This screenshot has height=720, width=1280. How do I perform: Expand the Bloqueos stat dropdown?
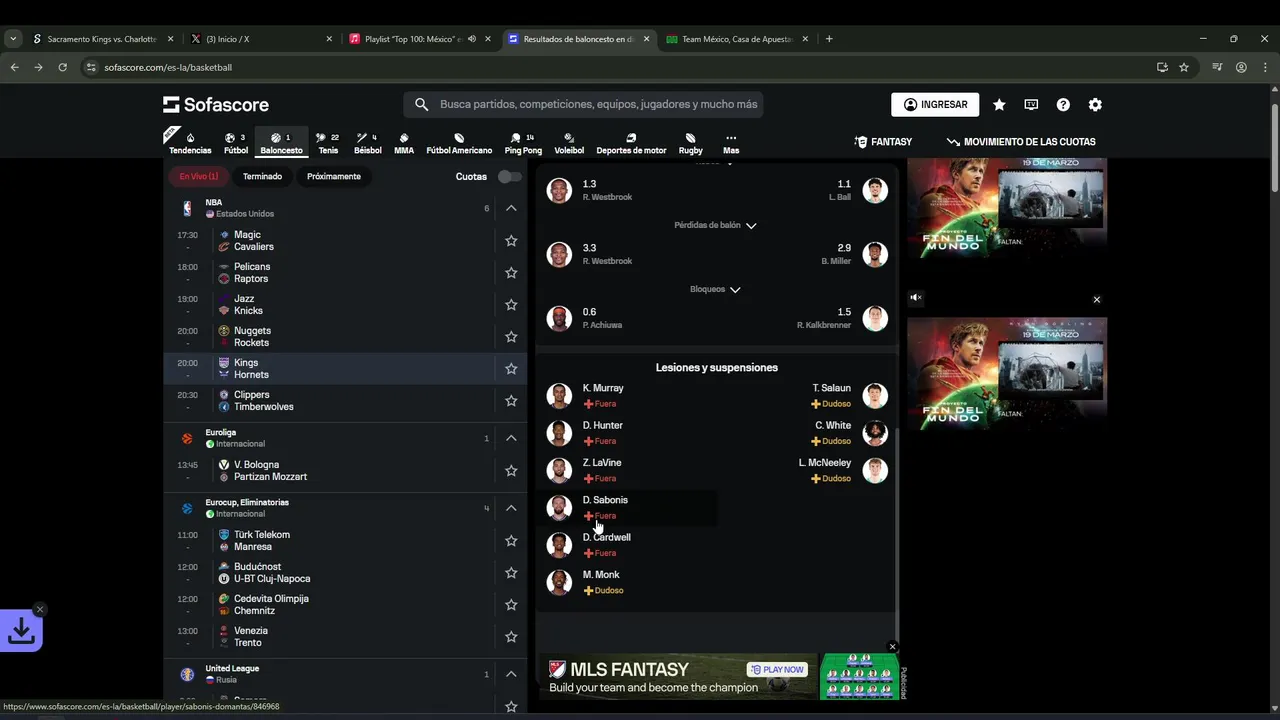715,289
